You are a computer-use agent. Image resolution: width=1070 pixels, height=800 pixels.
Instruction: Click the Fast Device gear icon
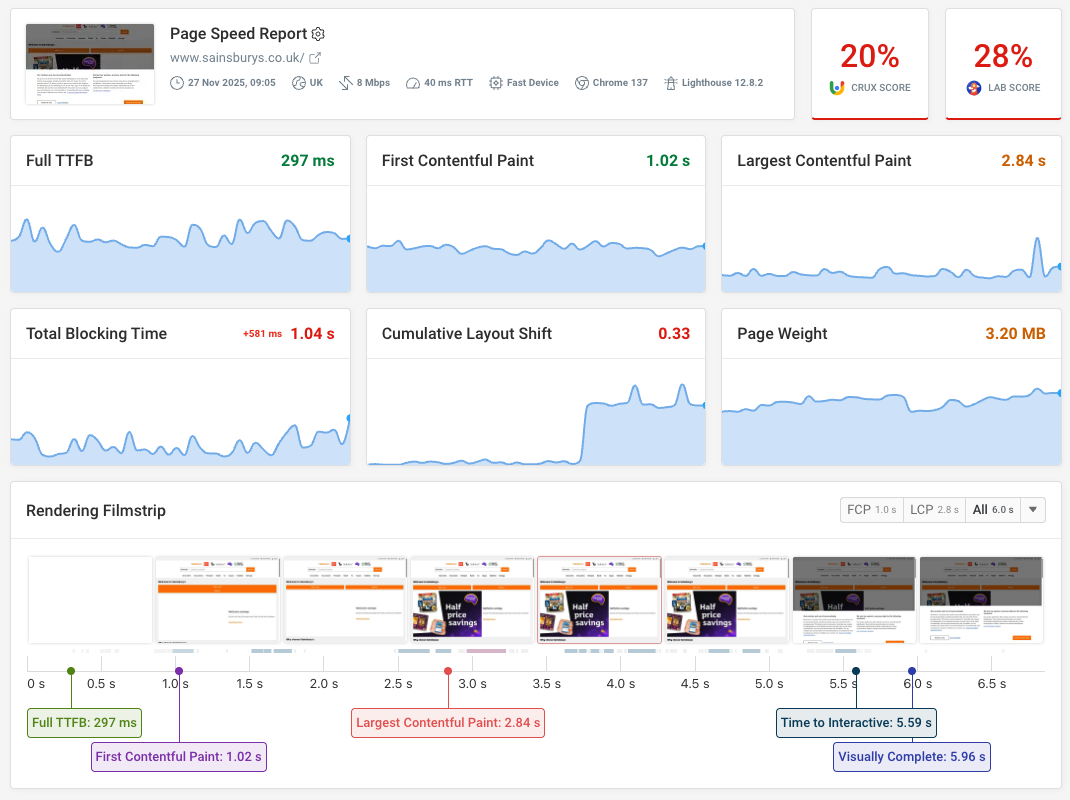[x=496, y=82]
